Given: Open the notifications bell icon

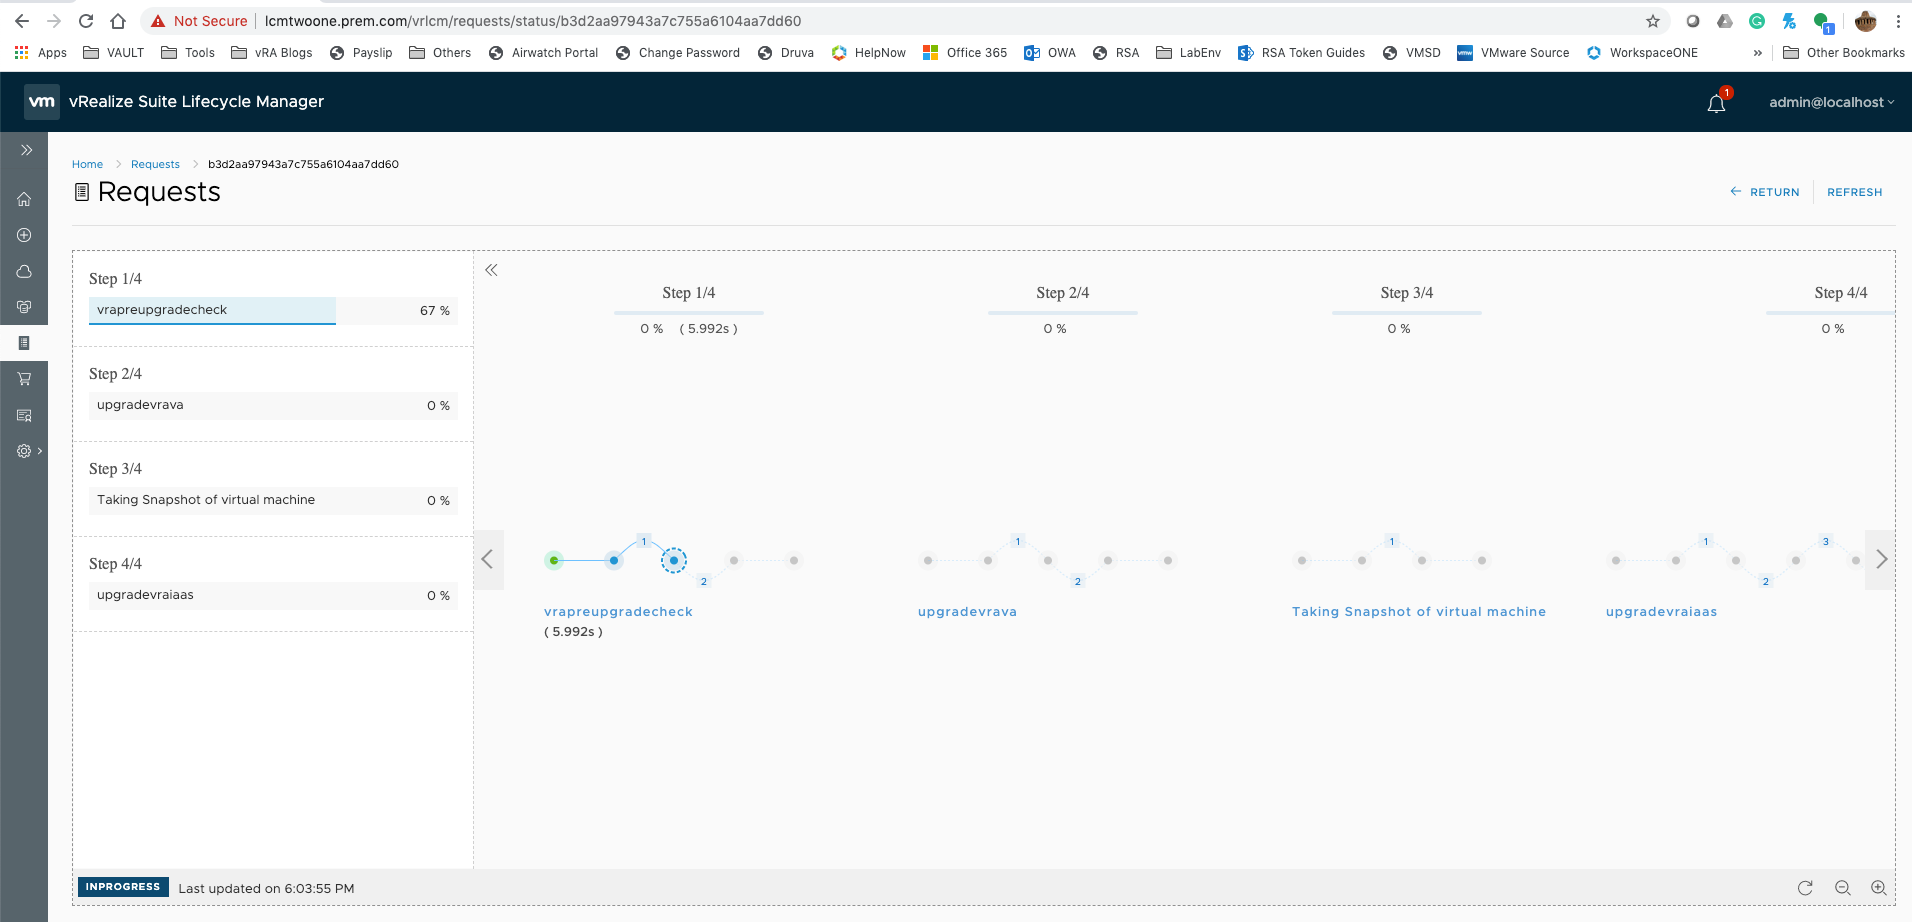Looking at the screenshot, I should coord(1716,103).
